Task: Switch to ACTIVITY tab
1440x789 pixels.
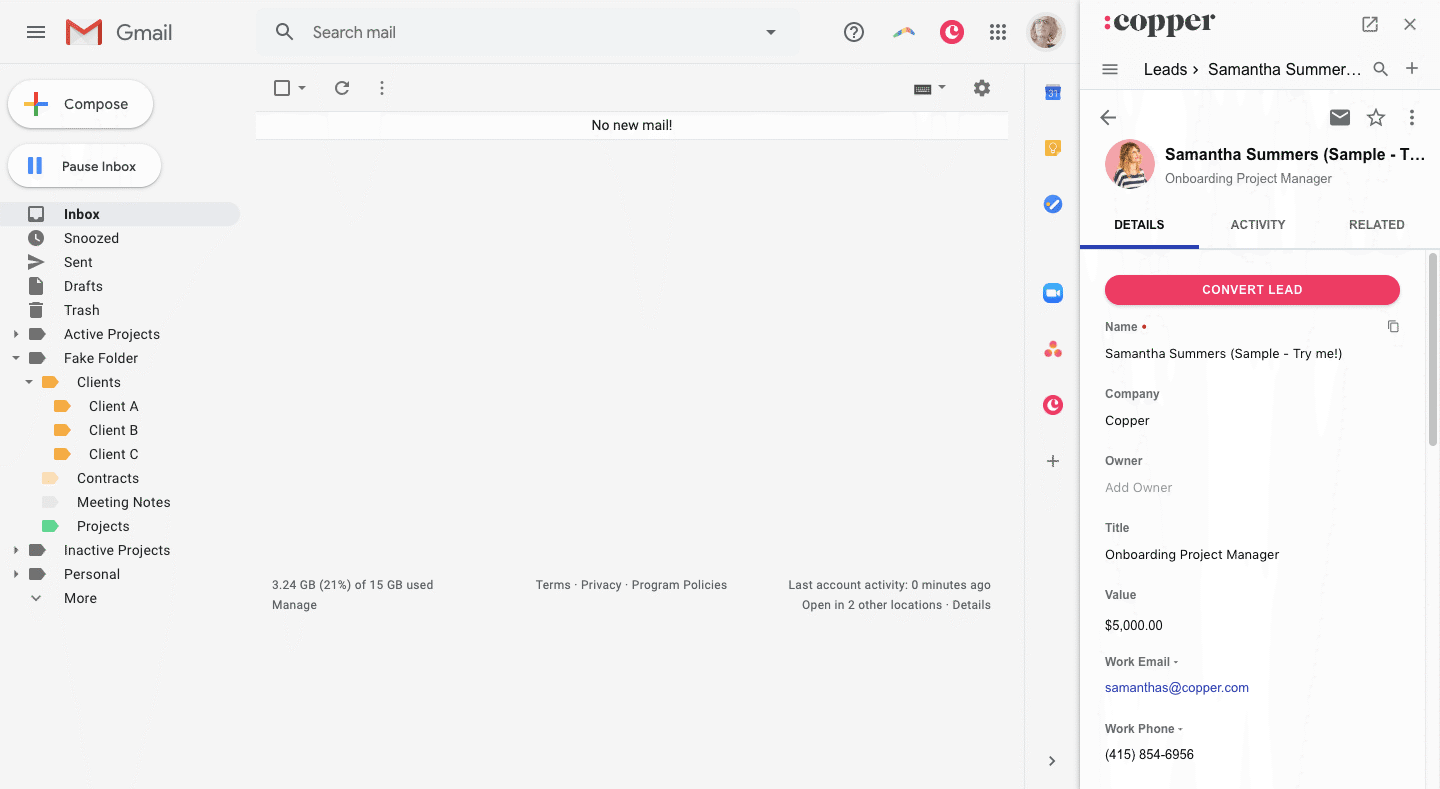Action: pos(1258,225)
